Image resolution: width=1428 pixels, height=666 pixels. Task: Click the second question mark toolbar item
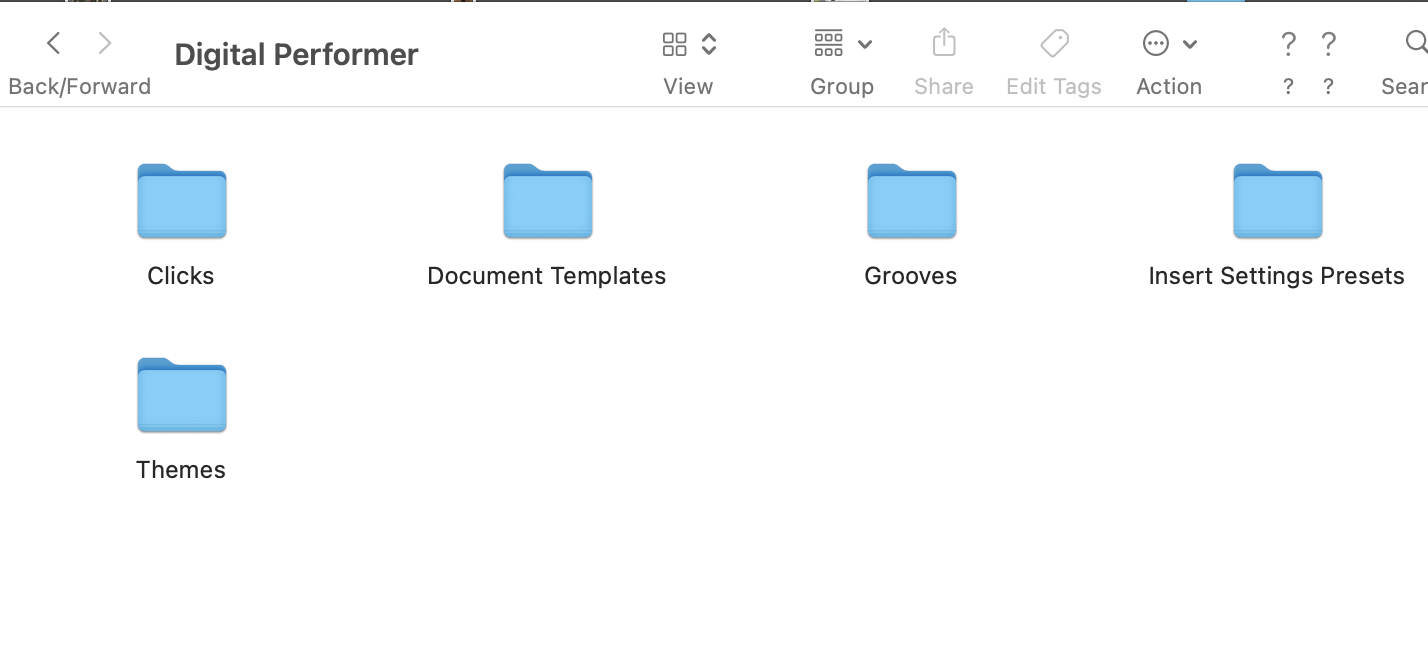(x=1328, y=44)
